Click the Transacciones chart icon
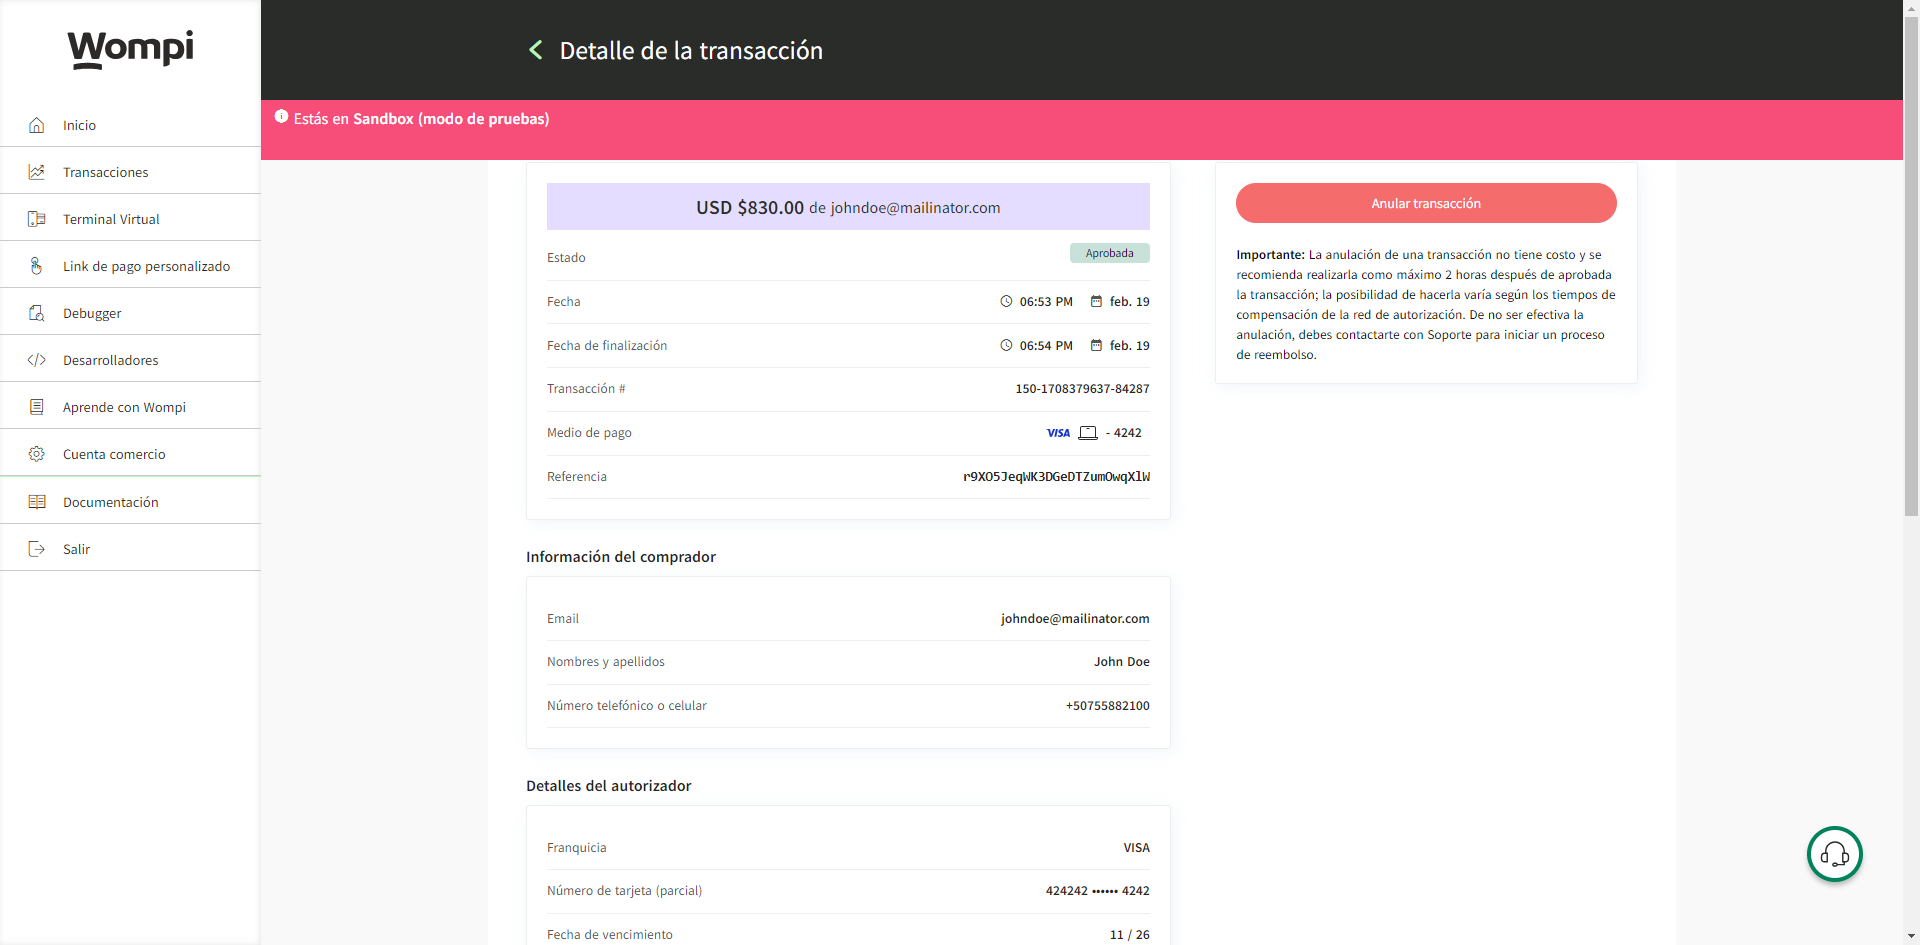Viewport: 1920px width, 945px height. pos(37,172)
